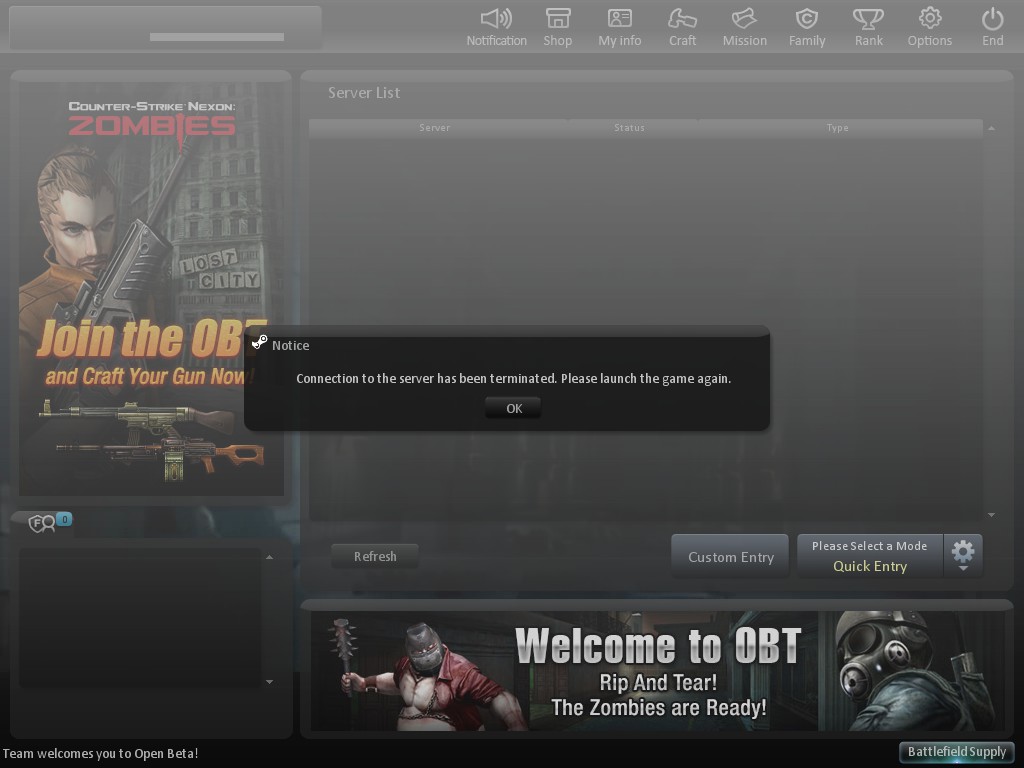This screenshot has width=1024, height=768.
Task: Open the in-game Shop
Action: pos(558,25)
